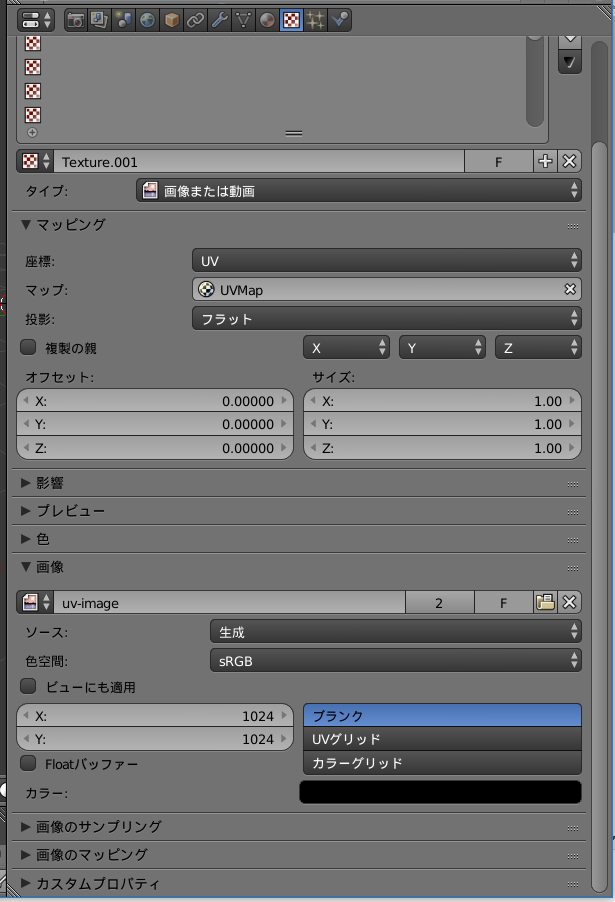The image size is (615, 902).
Task: Open the X axis projection dropdown
Action: pyautogui.click(x=346, y=347)
